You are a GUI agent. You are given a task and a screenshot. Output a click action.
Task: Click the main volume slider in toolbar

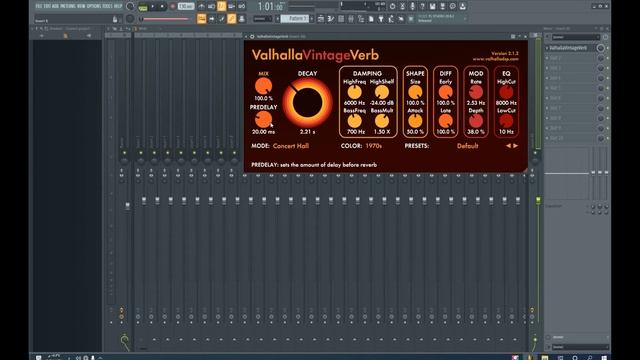pyautogui.click(x=165, y=19)
